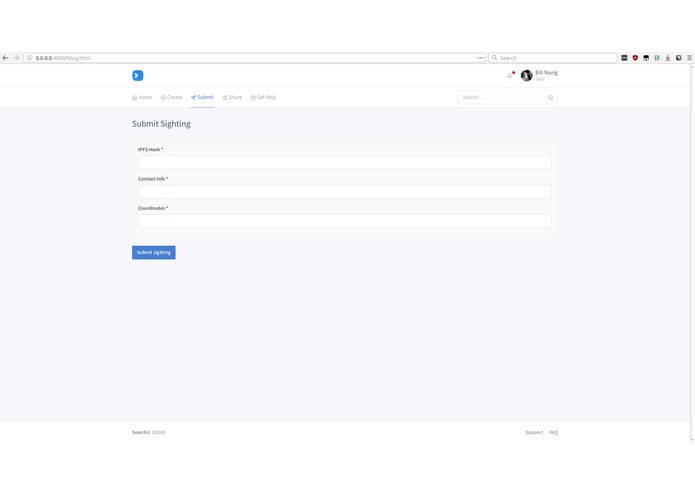Image resolution: width=695 pixels, height=494 pixels.
Task: Select the Submit tab
Action: 202,97
